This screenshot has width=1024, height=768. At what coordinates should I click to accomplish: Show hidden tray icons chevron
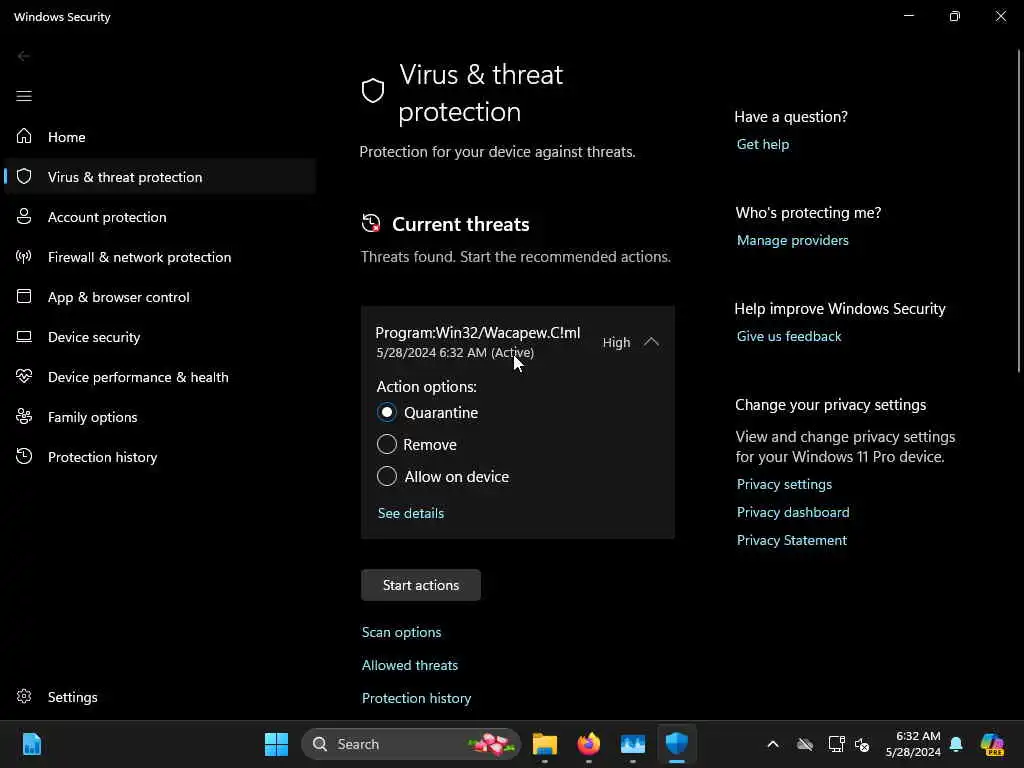[773, 744]
